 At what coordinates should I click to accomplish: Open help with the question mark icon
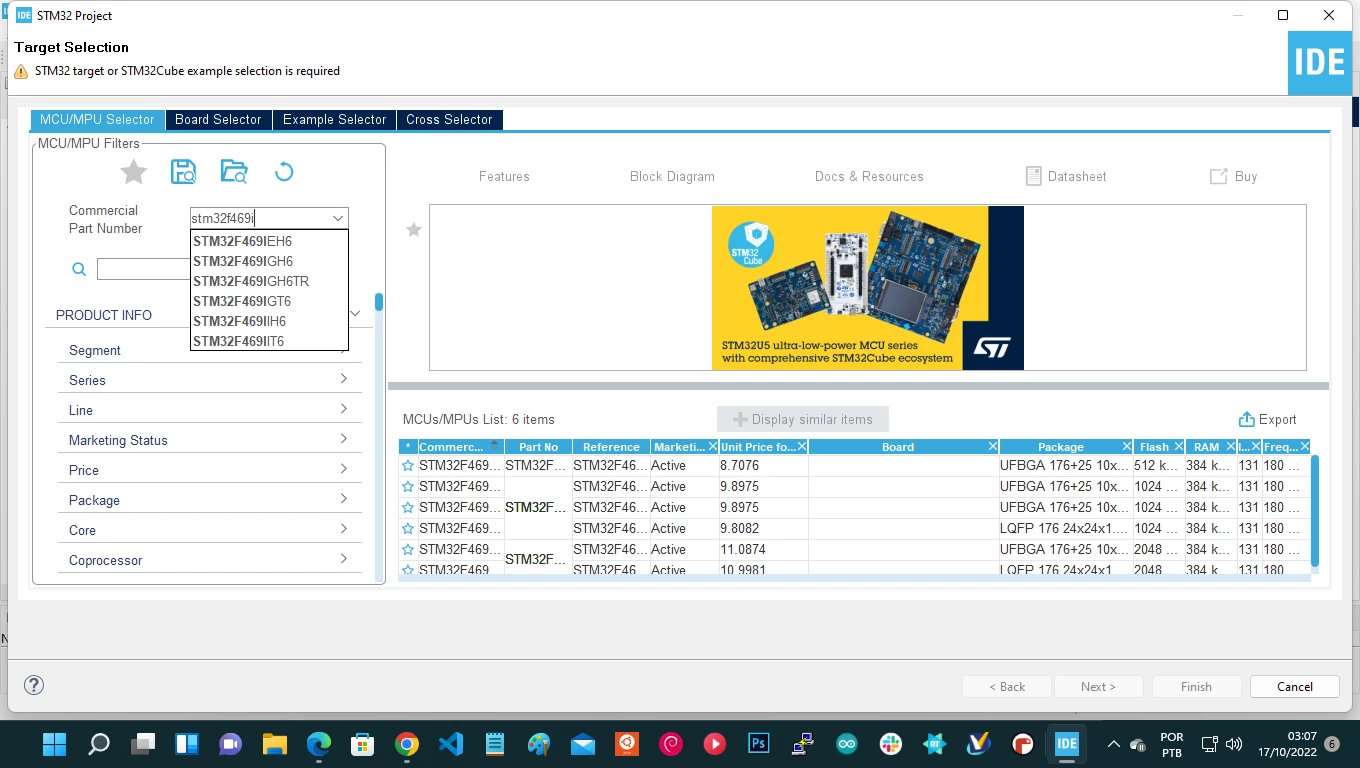(x=34, y=685)
